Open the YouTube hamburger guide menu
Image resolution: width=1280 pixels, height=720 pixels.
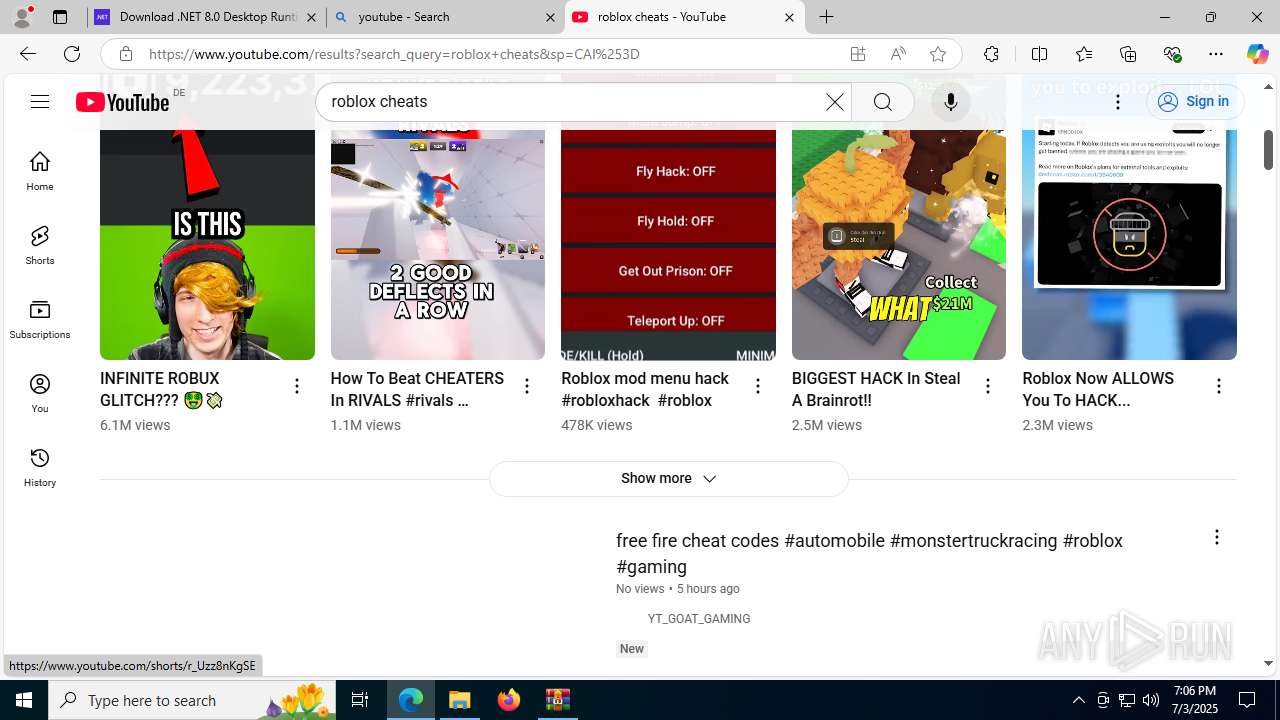pos(40,101)
